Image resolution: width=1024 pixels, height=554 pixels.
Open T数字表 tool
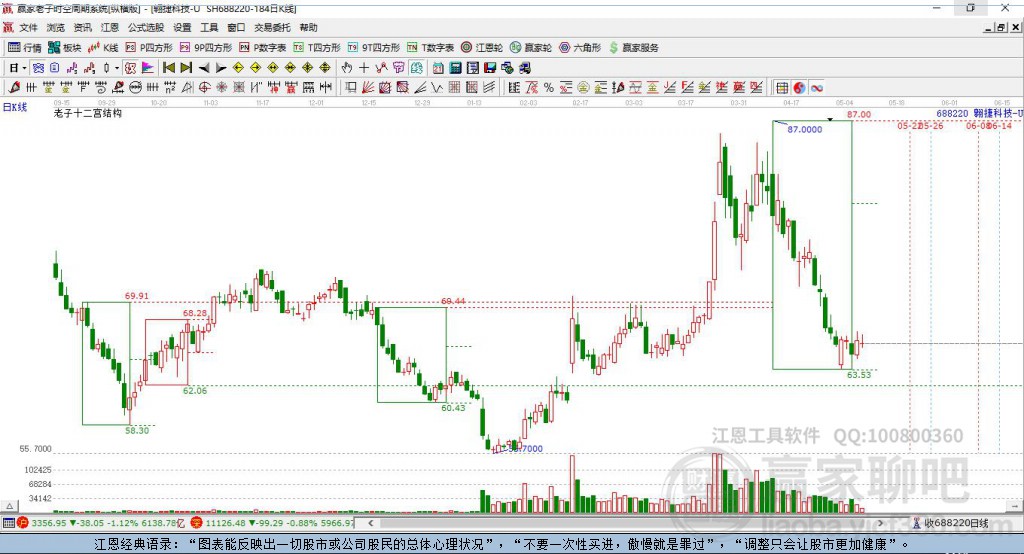coord(430,48)
